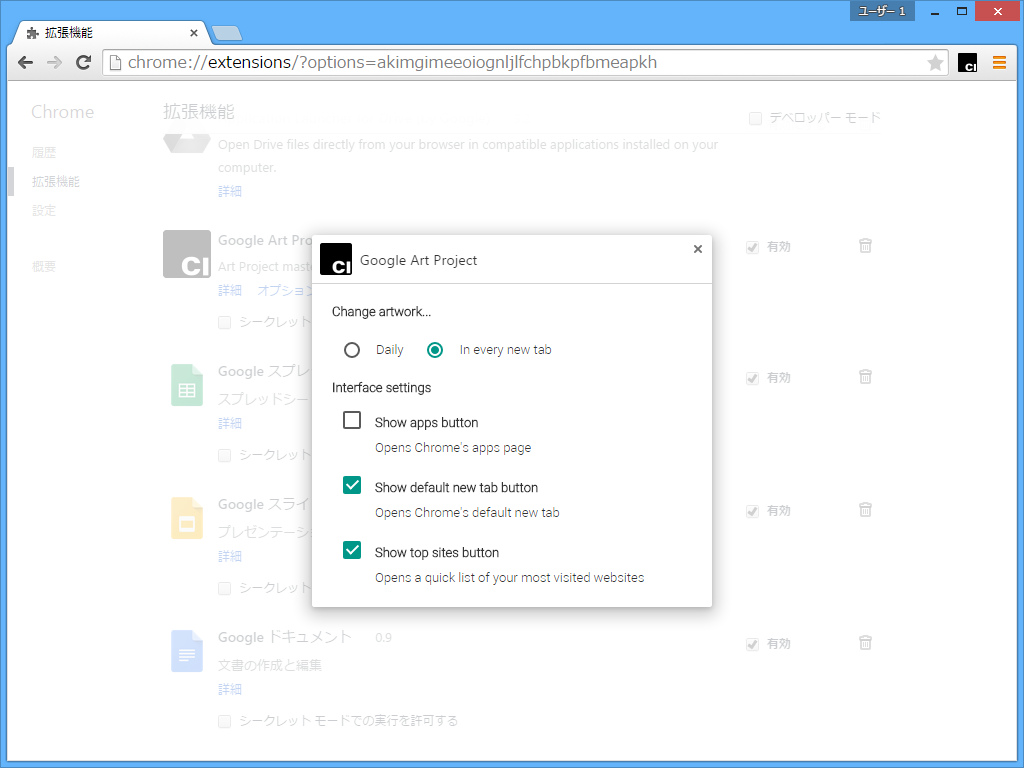Image resolution: width=1024 pixels, height=768 pixels.
Task: Open the CI extension toolbar icon
Action: click(x=968, y=63)
